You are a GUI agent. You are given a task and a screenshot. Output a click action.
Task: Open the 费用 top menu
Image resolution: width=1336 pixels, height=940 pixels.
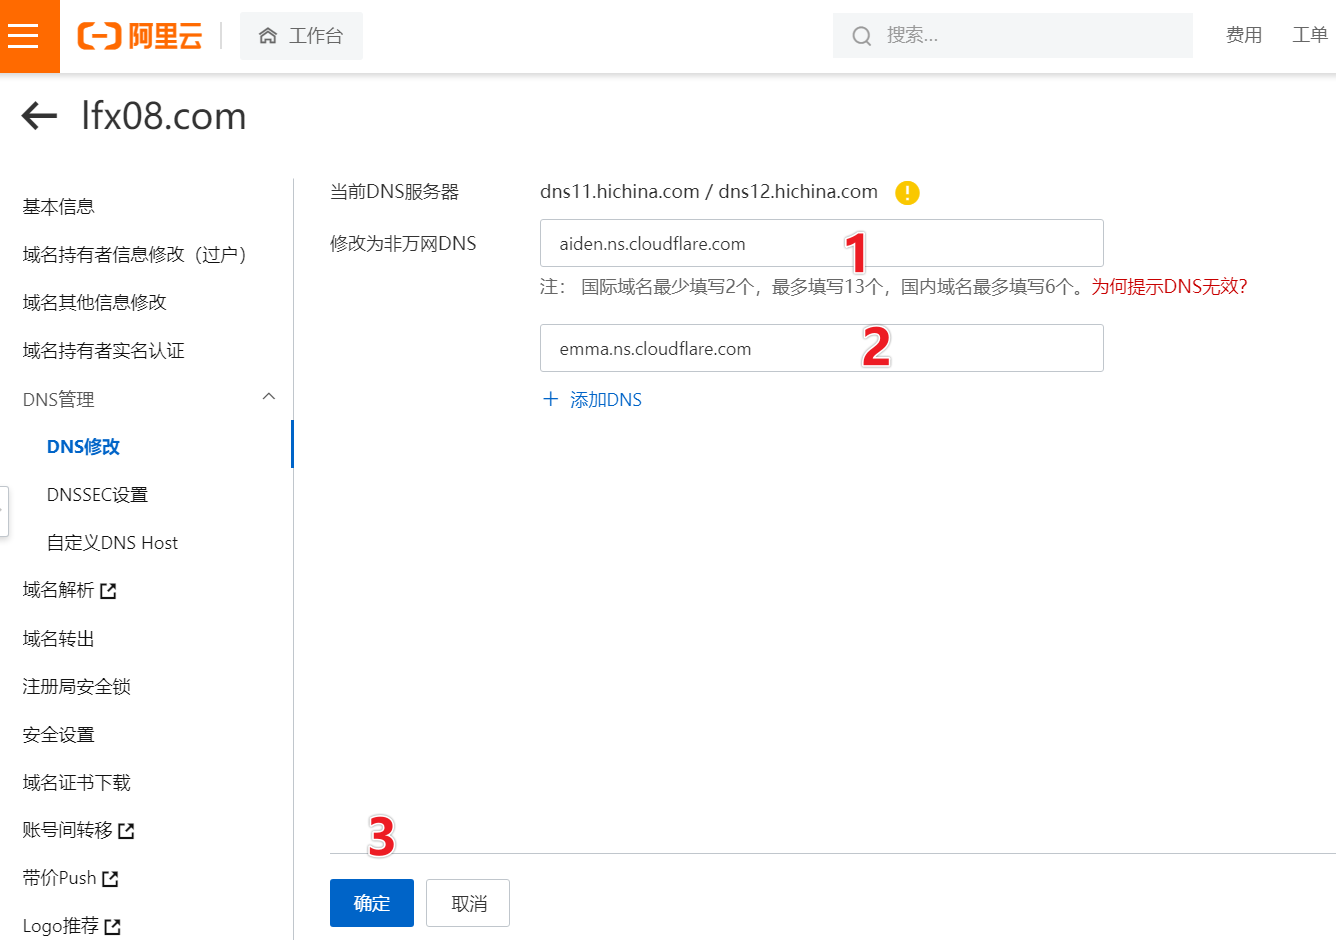[1244, 36]
